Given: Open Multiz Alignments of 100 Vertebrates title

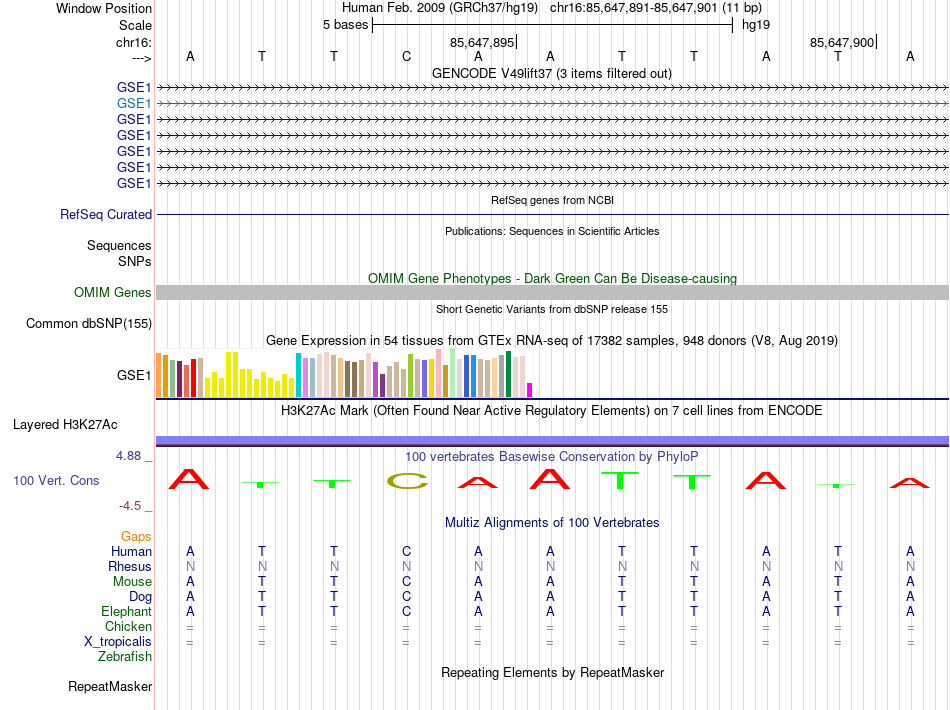Looking at the screenshot, I should click(x=552, y=522).
